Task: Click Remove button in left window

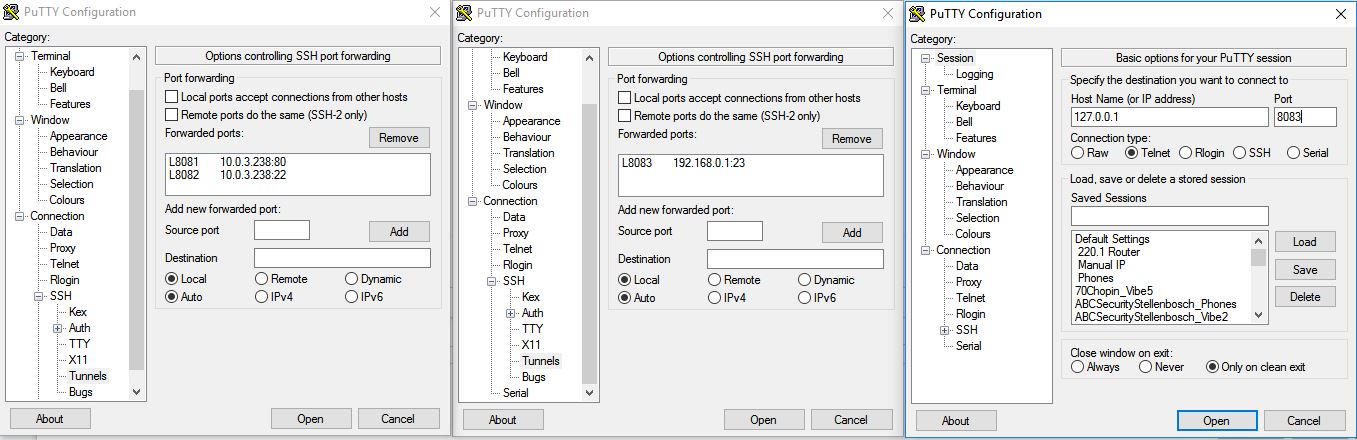Action: tap(399, 138)
